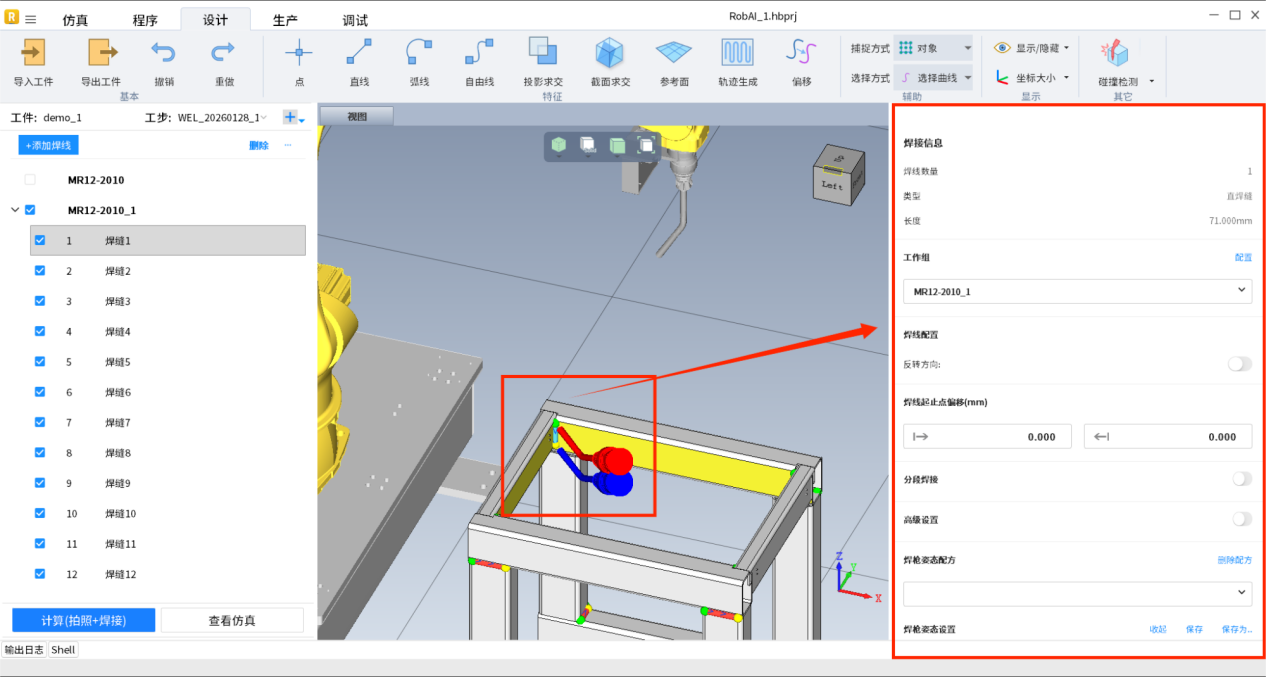Image resolution: width=1266 pixels, height=677 pixels.
Task: Click the weld start offset input field
Action: tap(987, 436)
